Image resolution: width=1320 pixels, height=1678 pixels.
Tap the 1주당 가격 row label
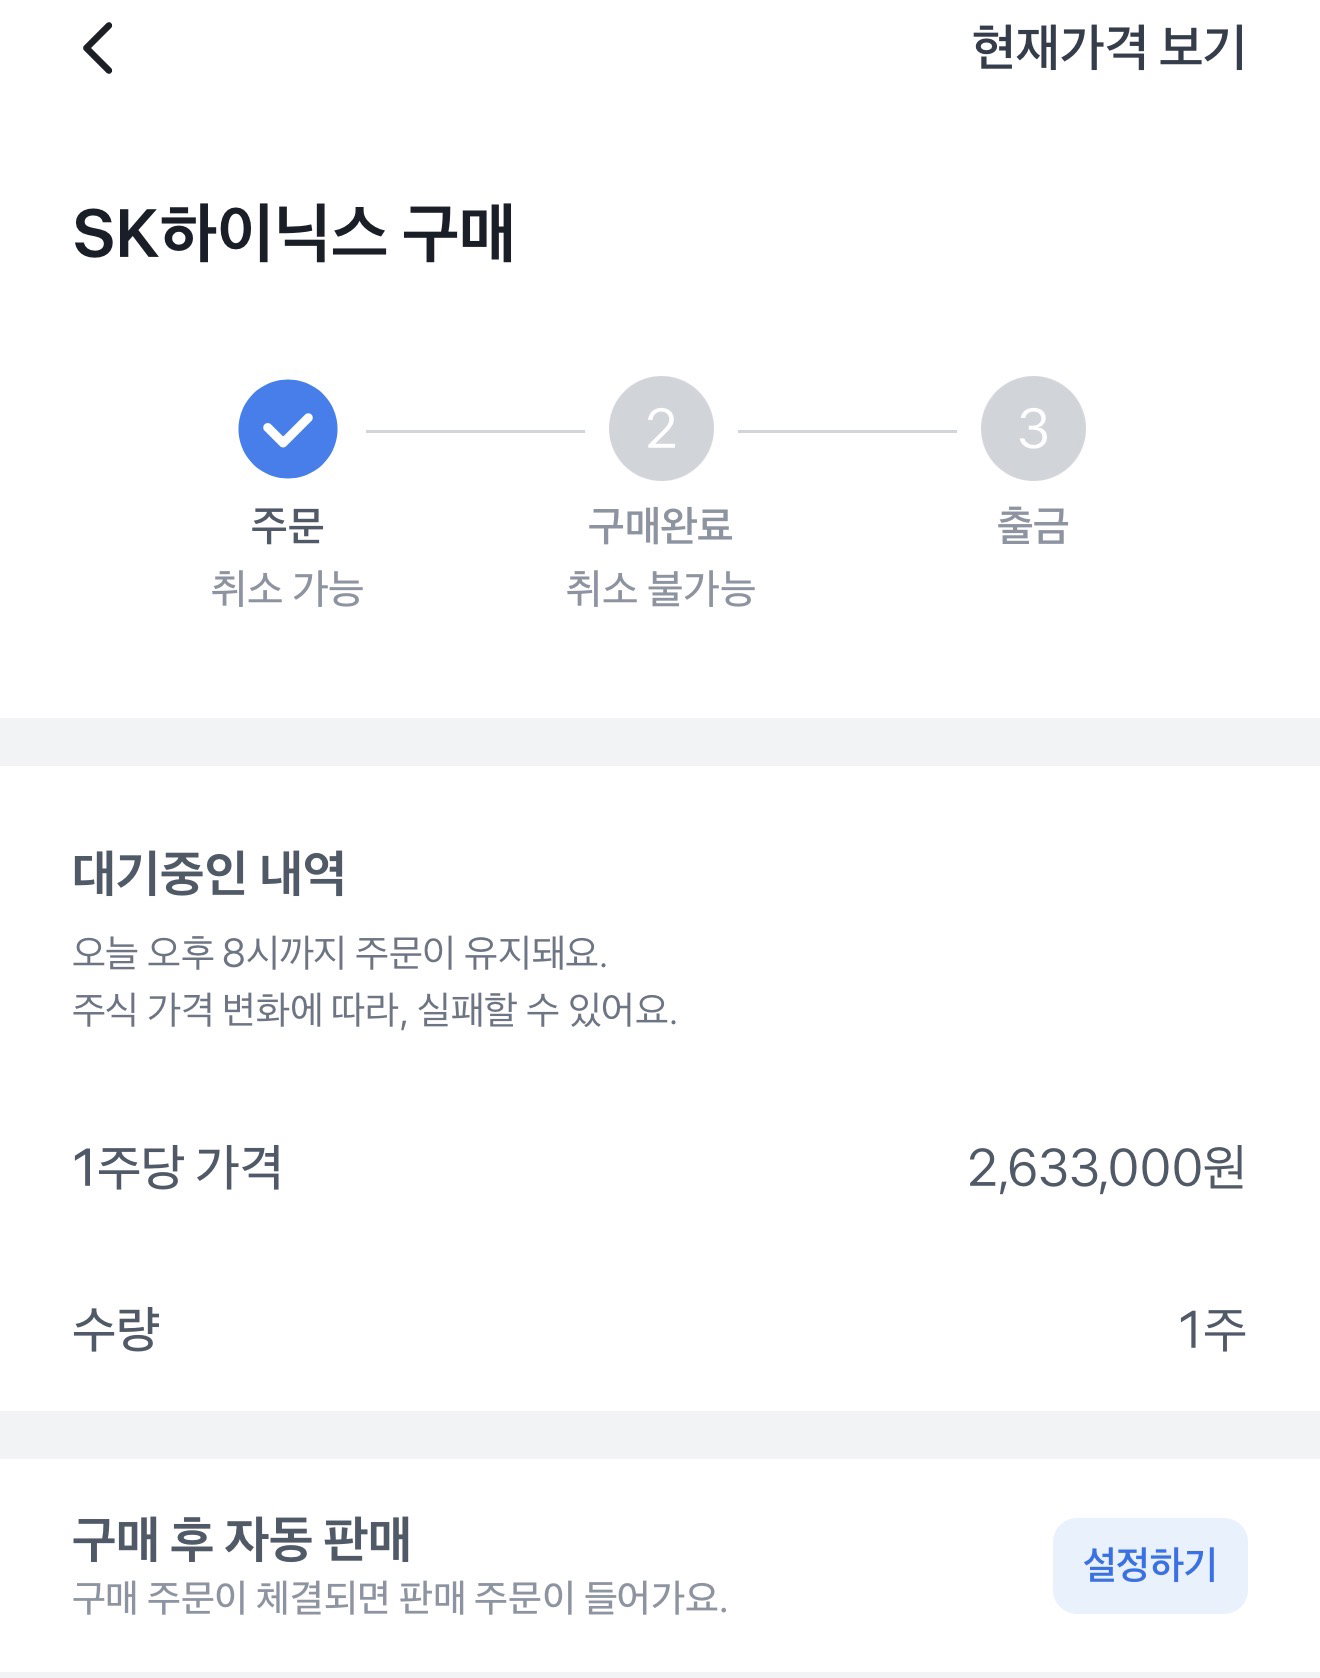(177, 1167)
